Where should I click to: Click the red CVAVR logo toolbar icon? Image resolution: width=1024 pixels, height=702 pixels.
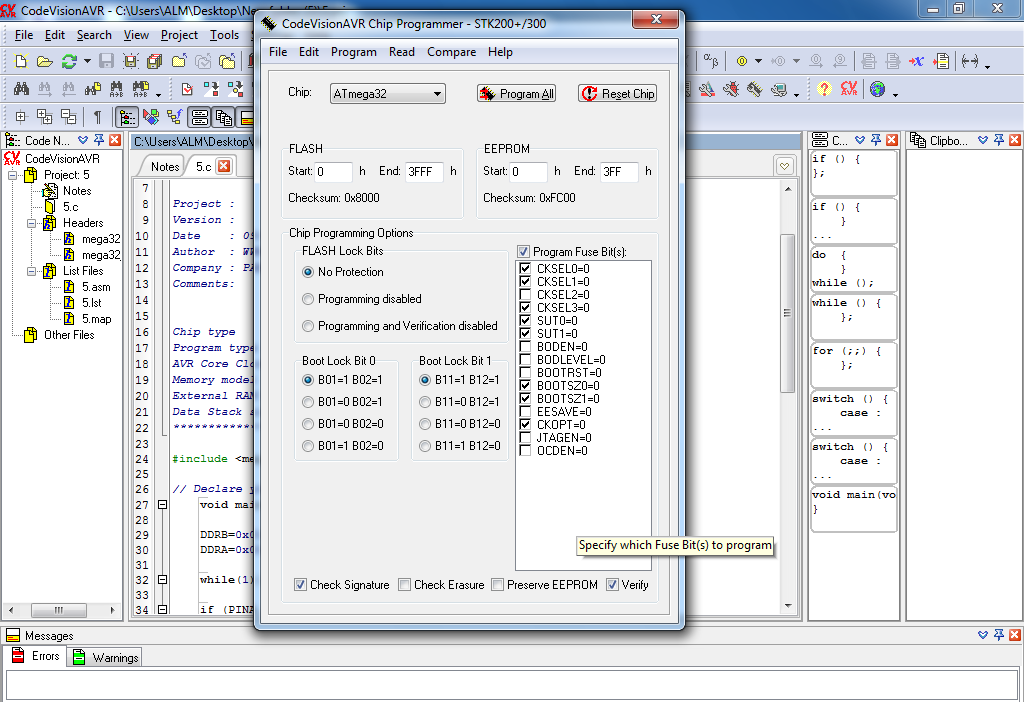[x=849, y=89]
